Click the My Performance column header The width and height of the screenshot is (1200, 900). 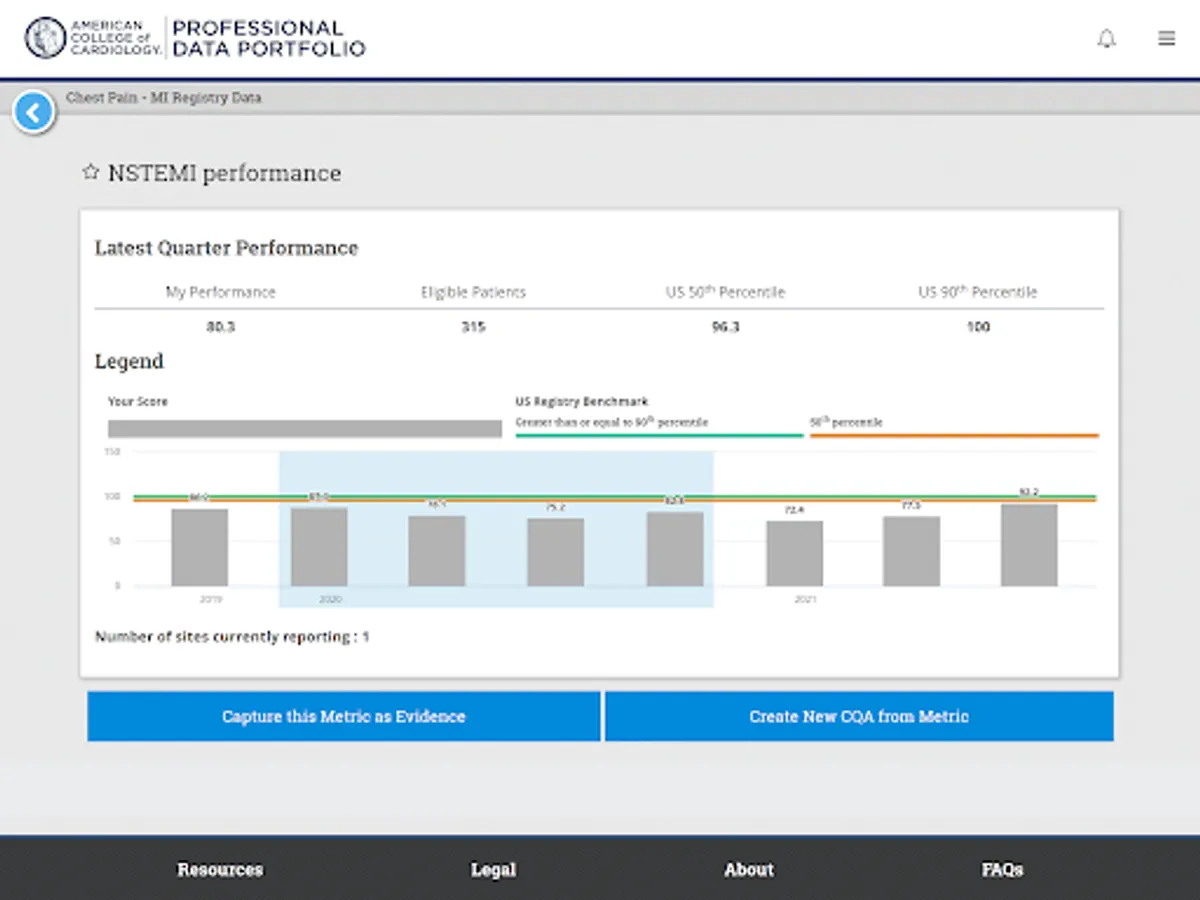pyautogui.click(x=220, y=292)
